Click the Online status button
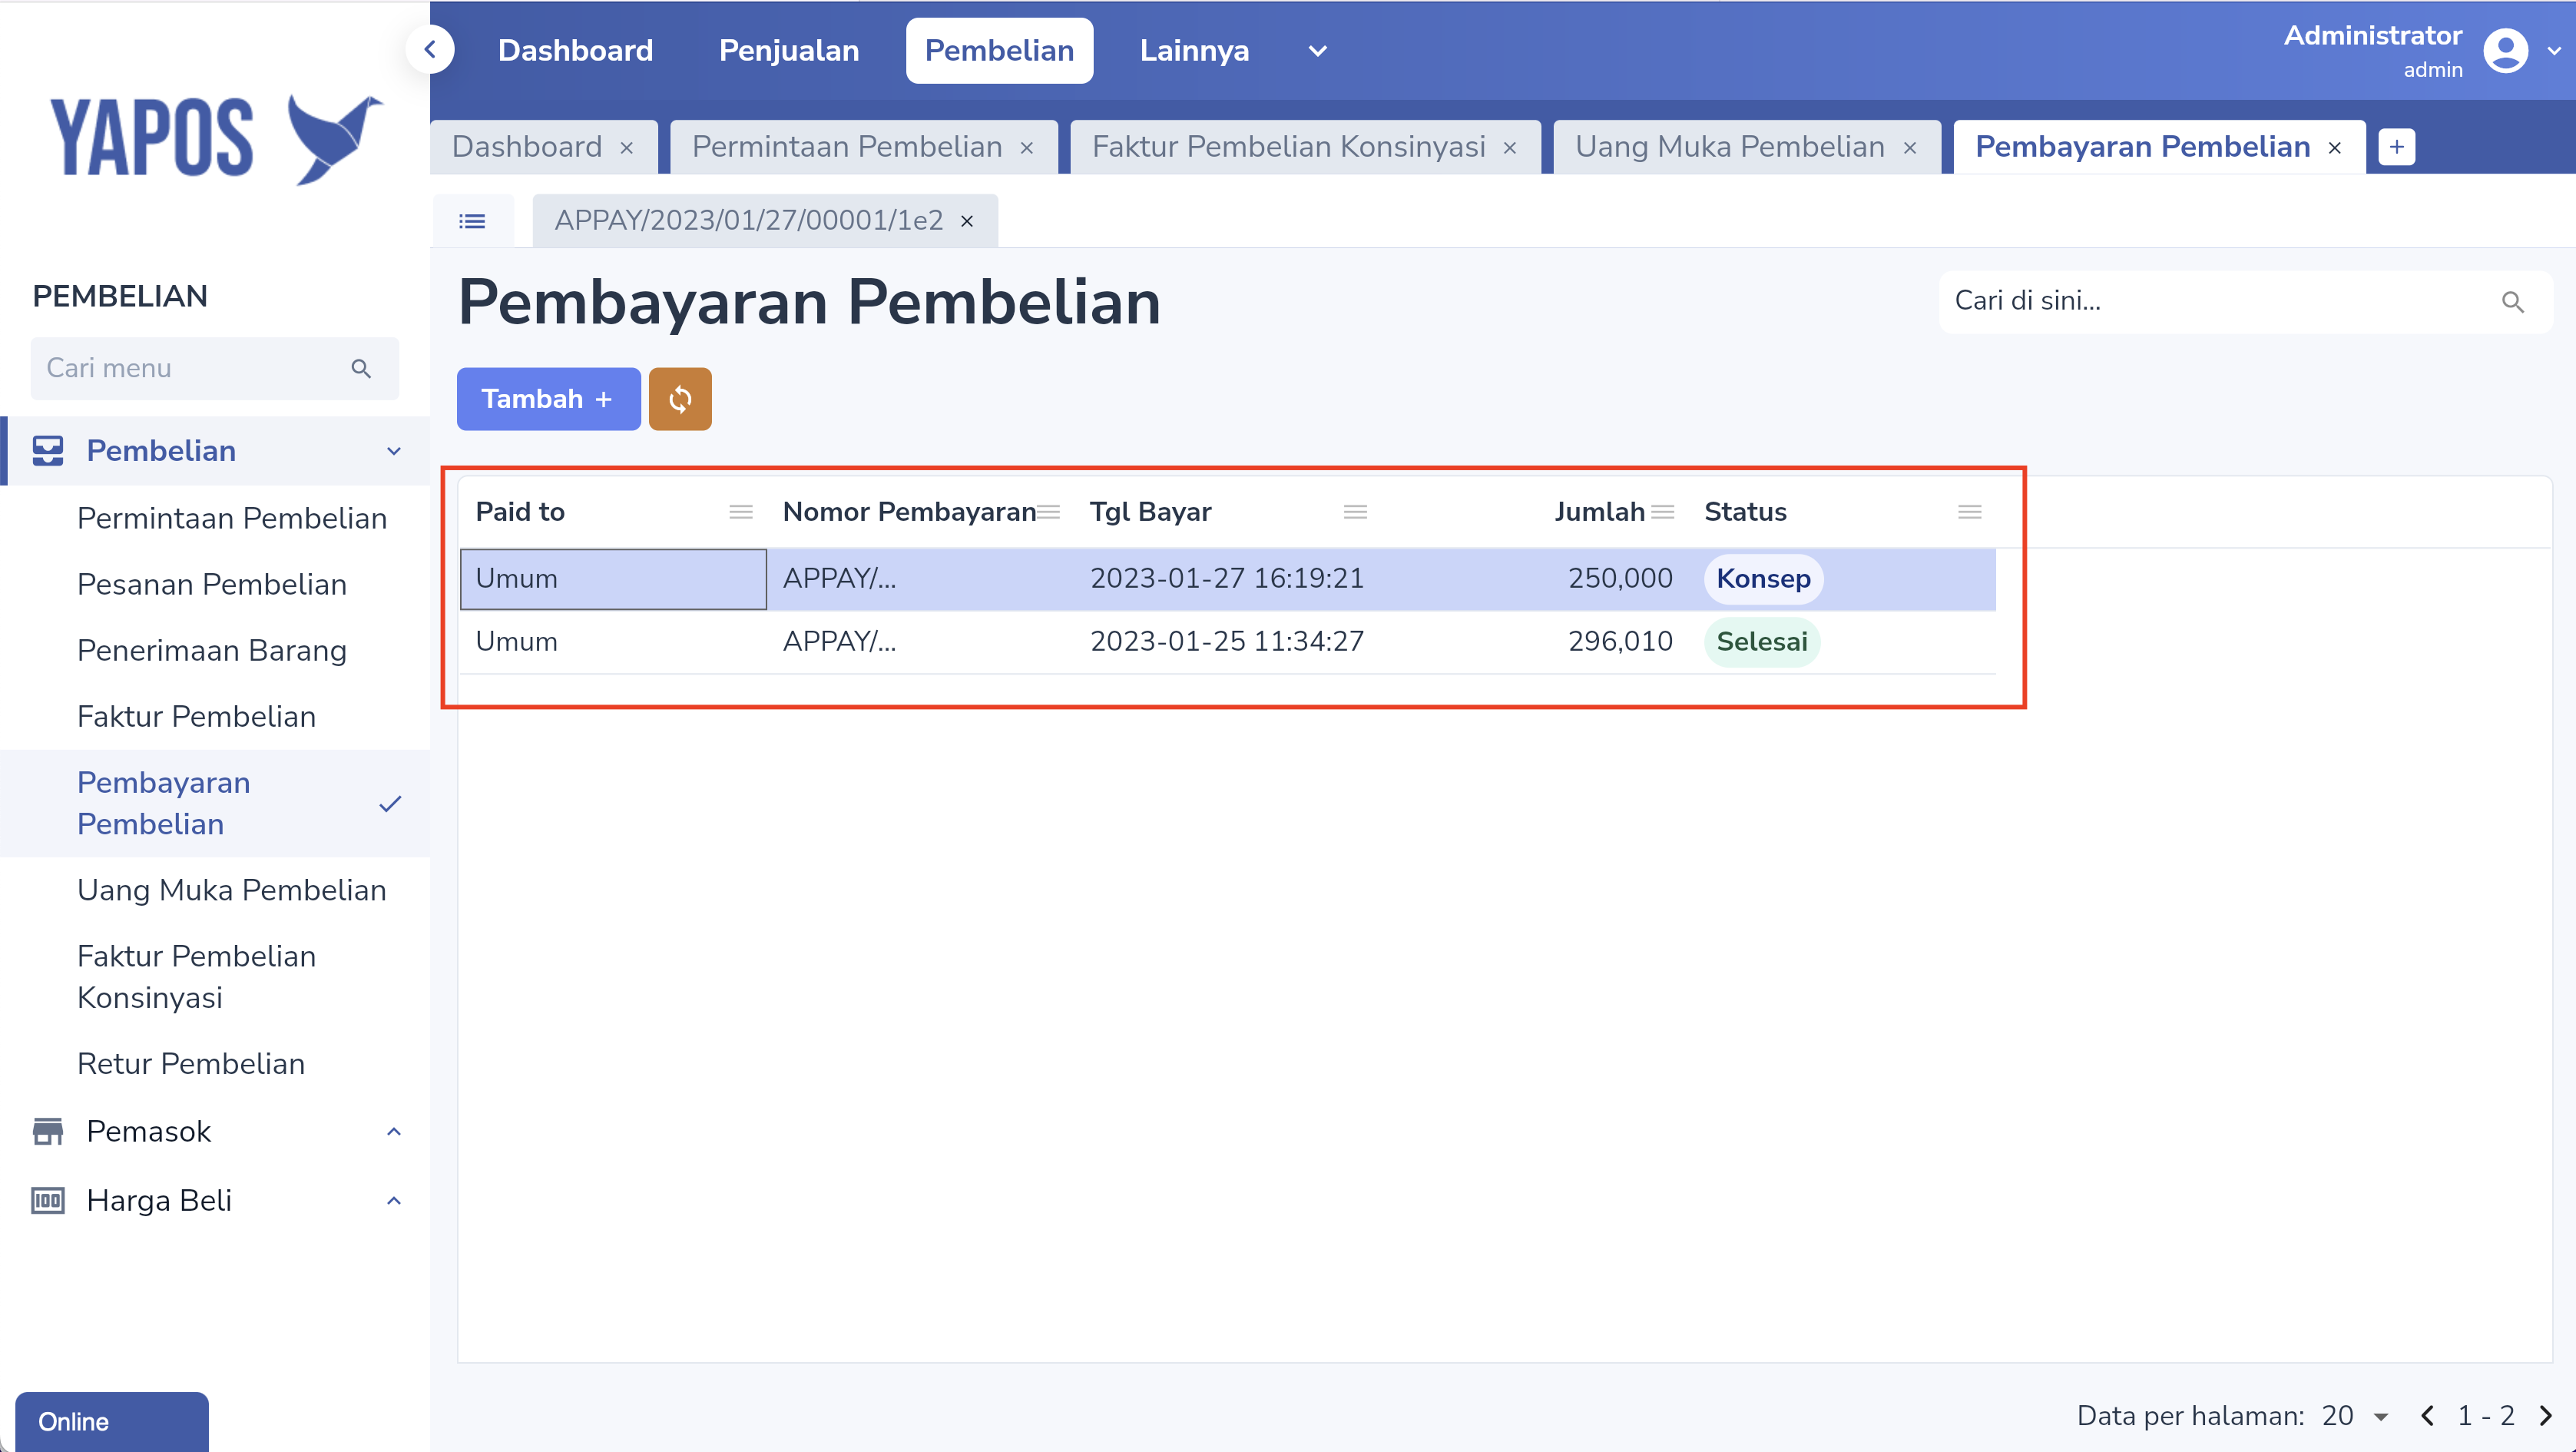Viewport: 2576px width, 1452px height. [112, 1421]
